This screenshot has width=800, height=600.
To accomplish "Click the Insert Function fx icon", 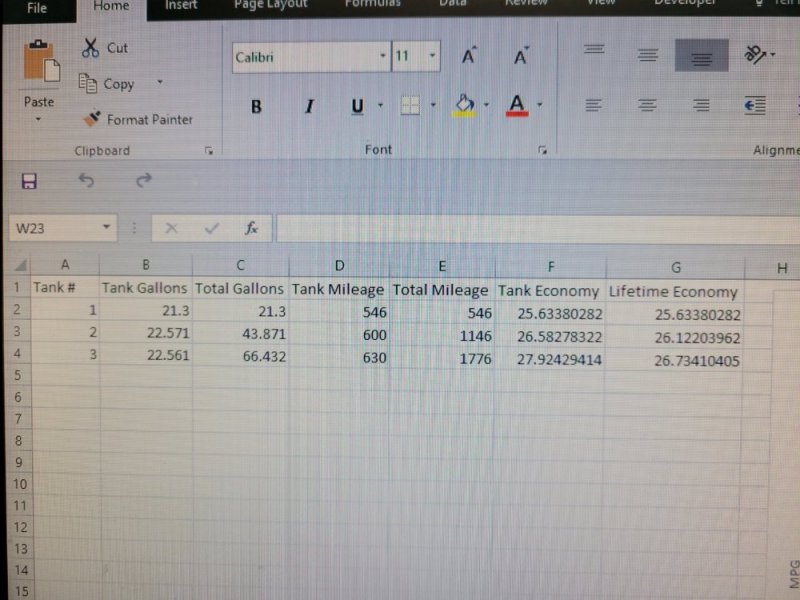I will click(252, 228).
